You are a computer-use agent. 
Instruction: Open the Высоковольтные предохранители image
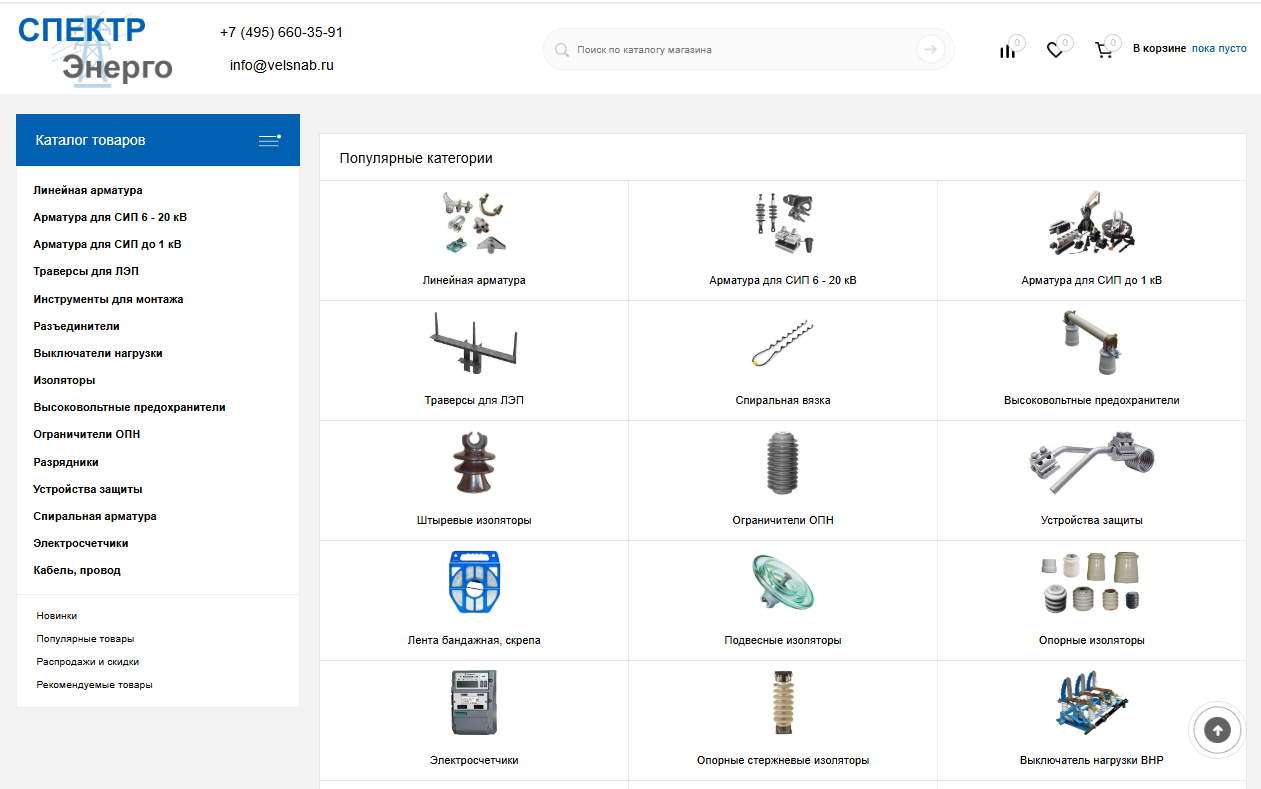tap(1092, 343)
